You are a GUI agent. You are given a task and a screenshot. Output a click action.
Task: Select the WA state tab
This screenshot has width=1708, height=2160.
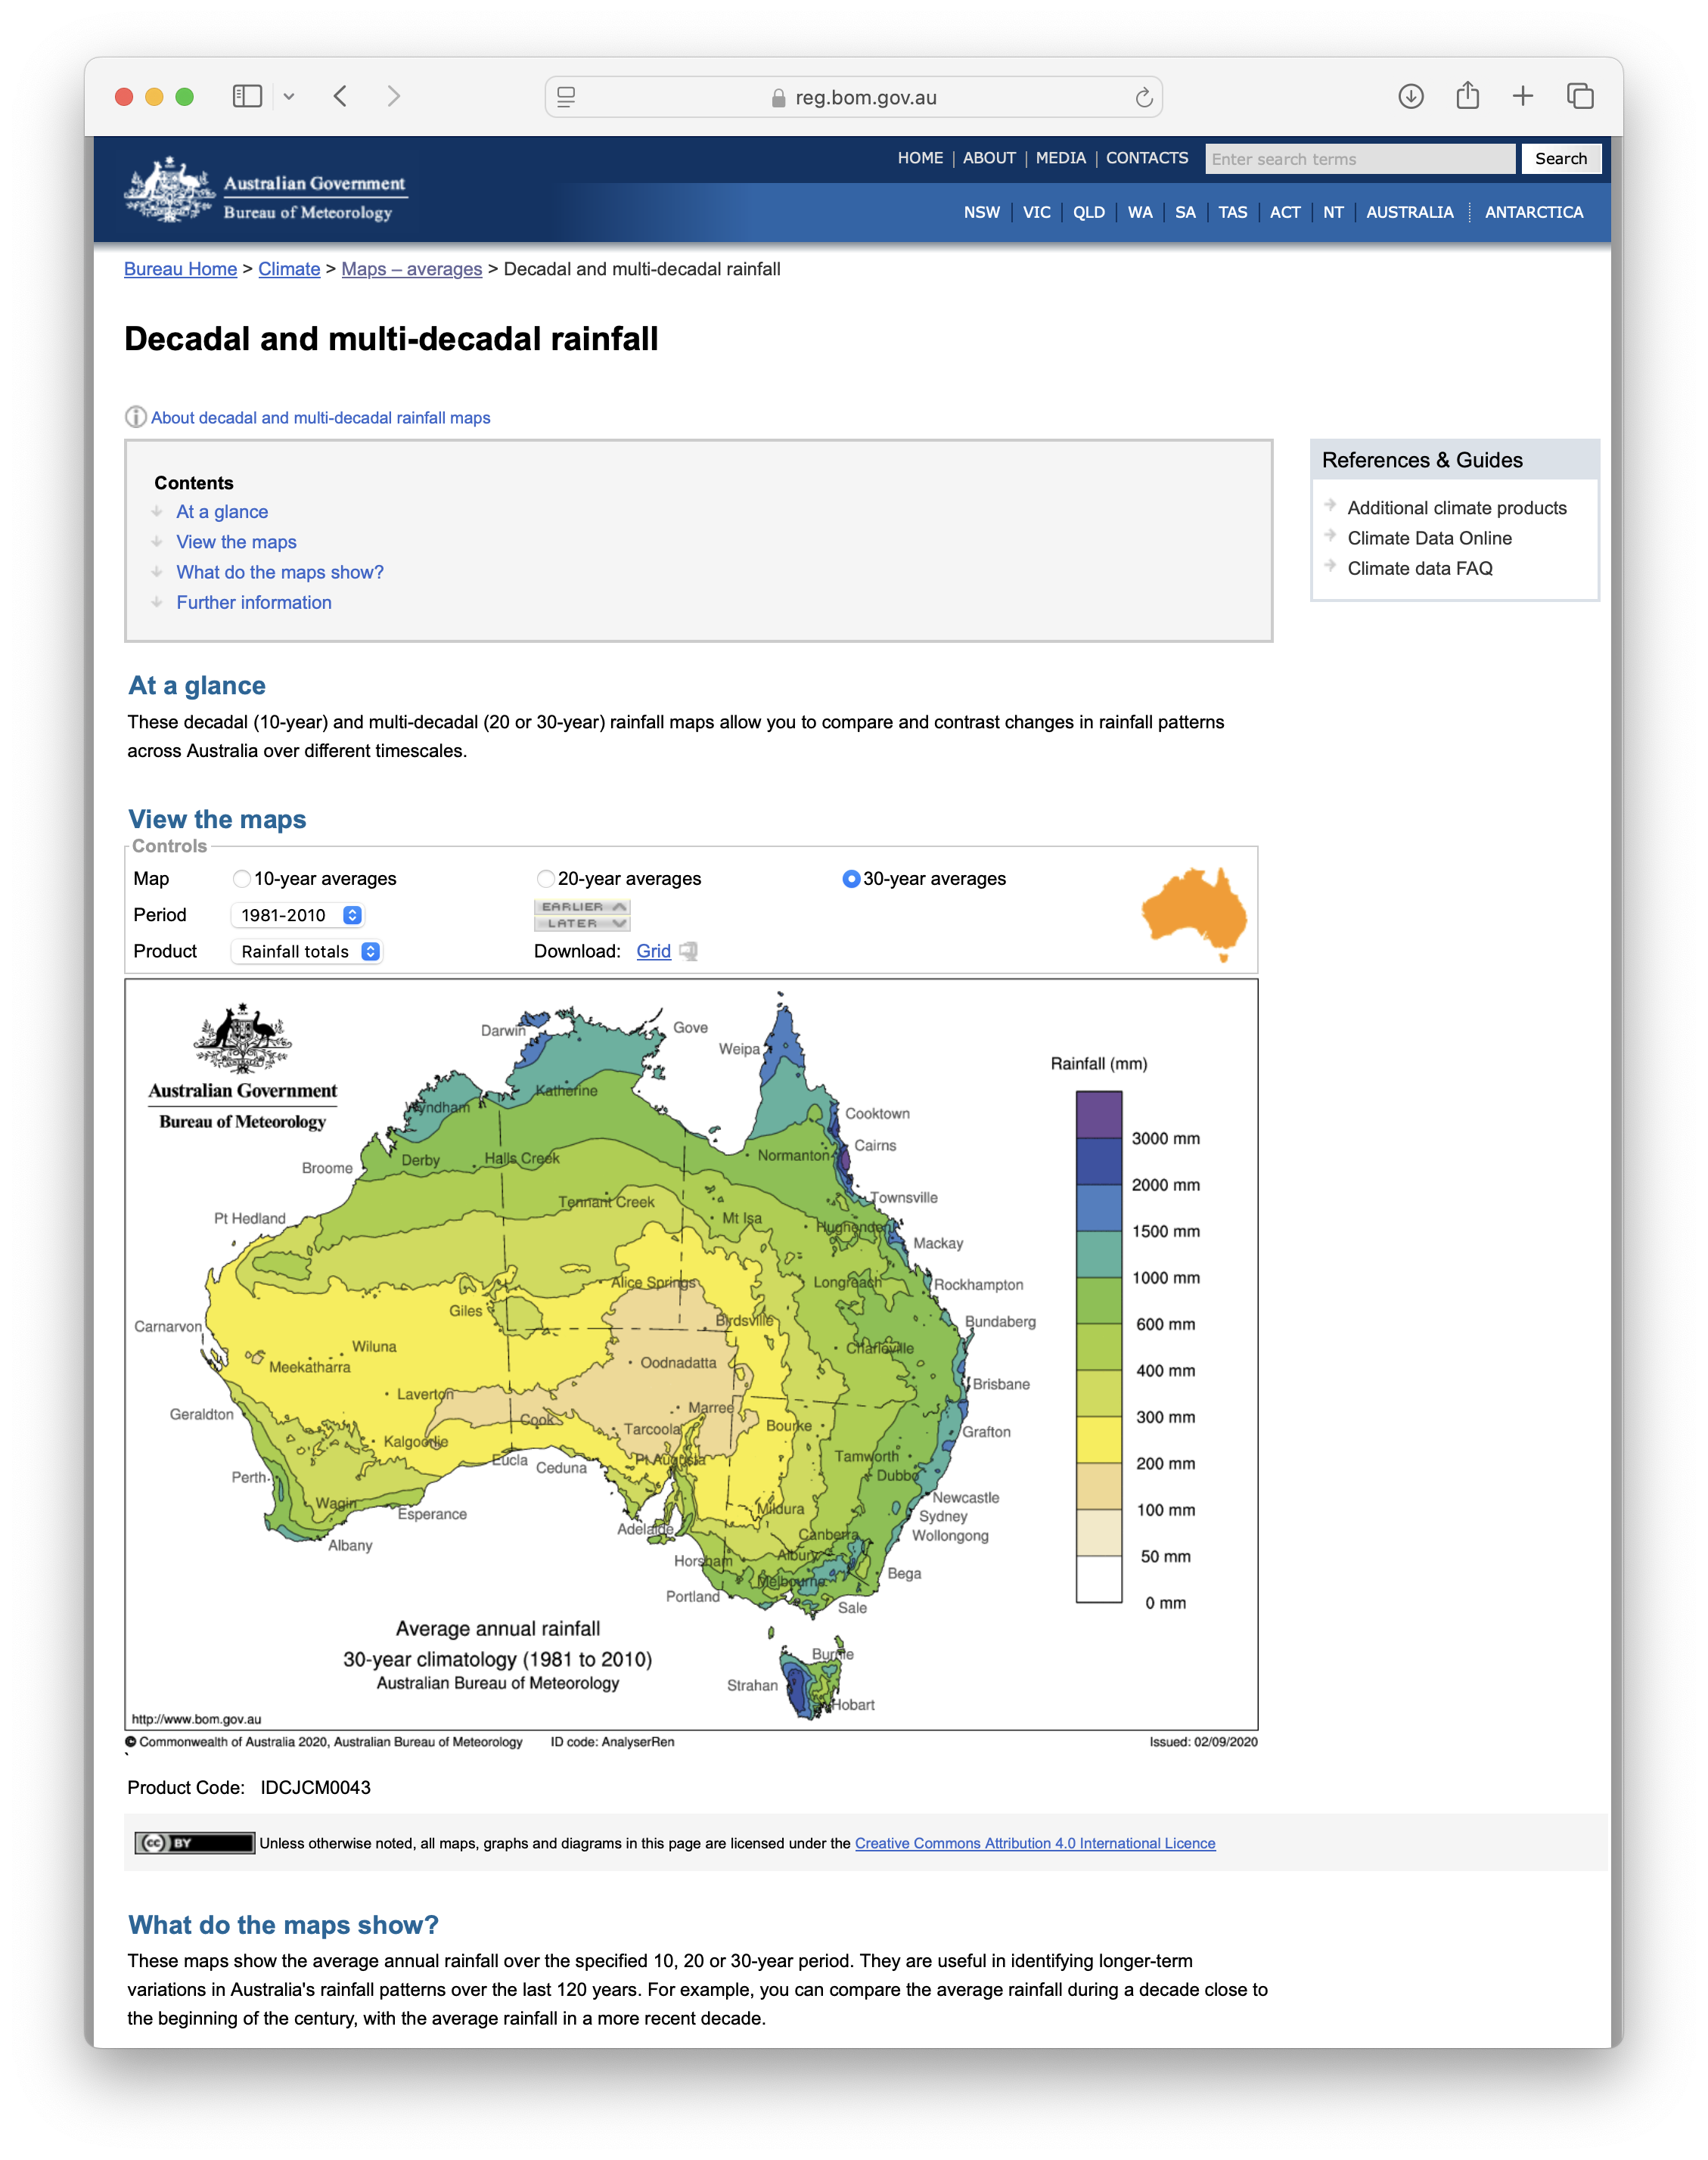point(1140,212)
